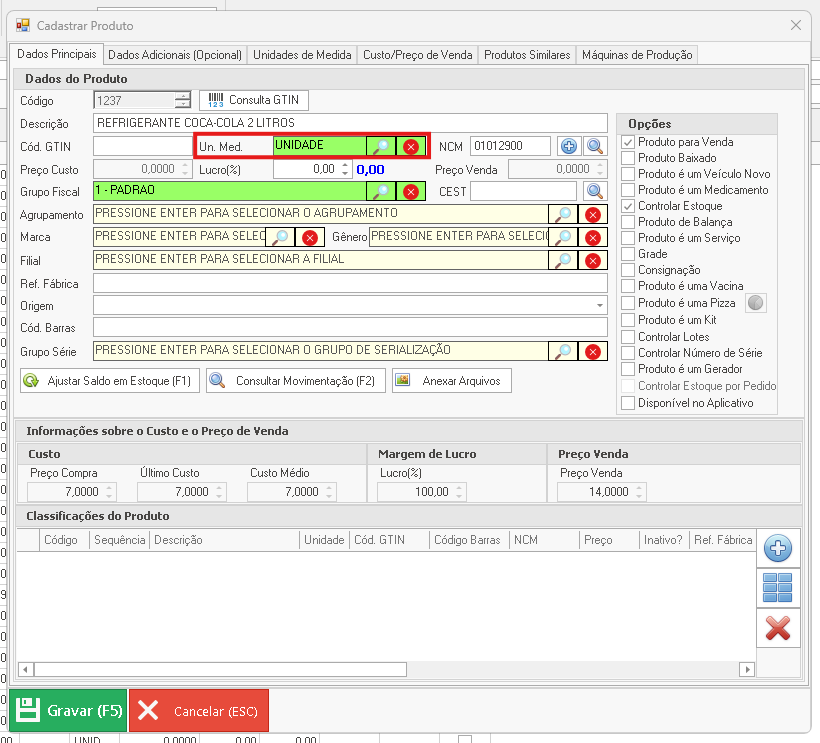Add classification with blue plus icon
This screenshot has width=820, height=743.
[778, 548]
